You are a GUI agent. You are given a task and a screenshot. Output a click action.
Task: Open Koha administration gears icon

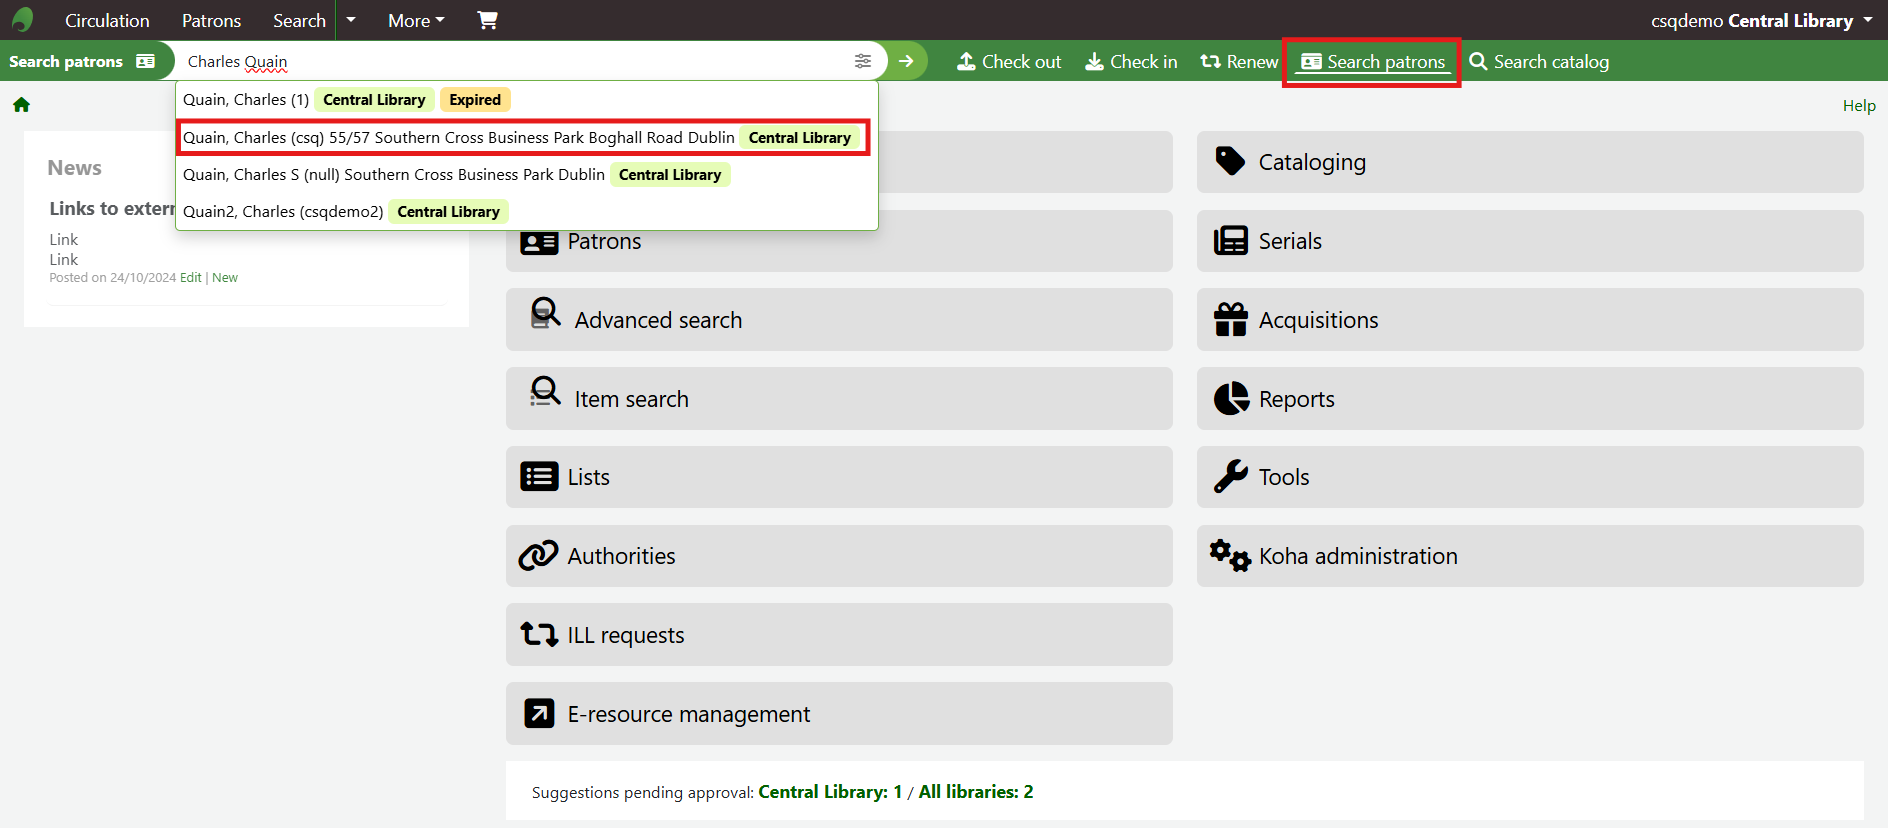pos(1230,556)
